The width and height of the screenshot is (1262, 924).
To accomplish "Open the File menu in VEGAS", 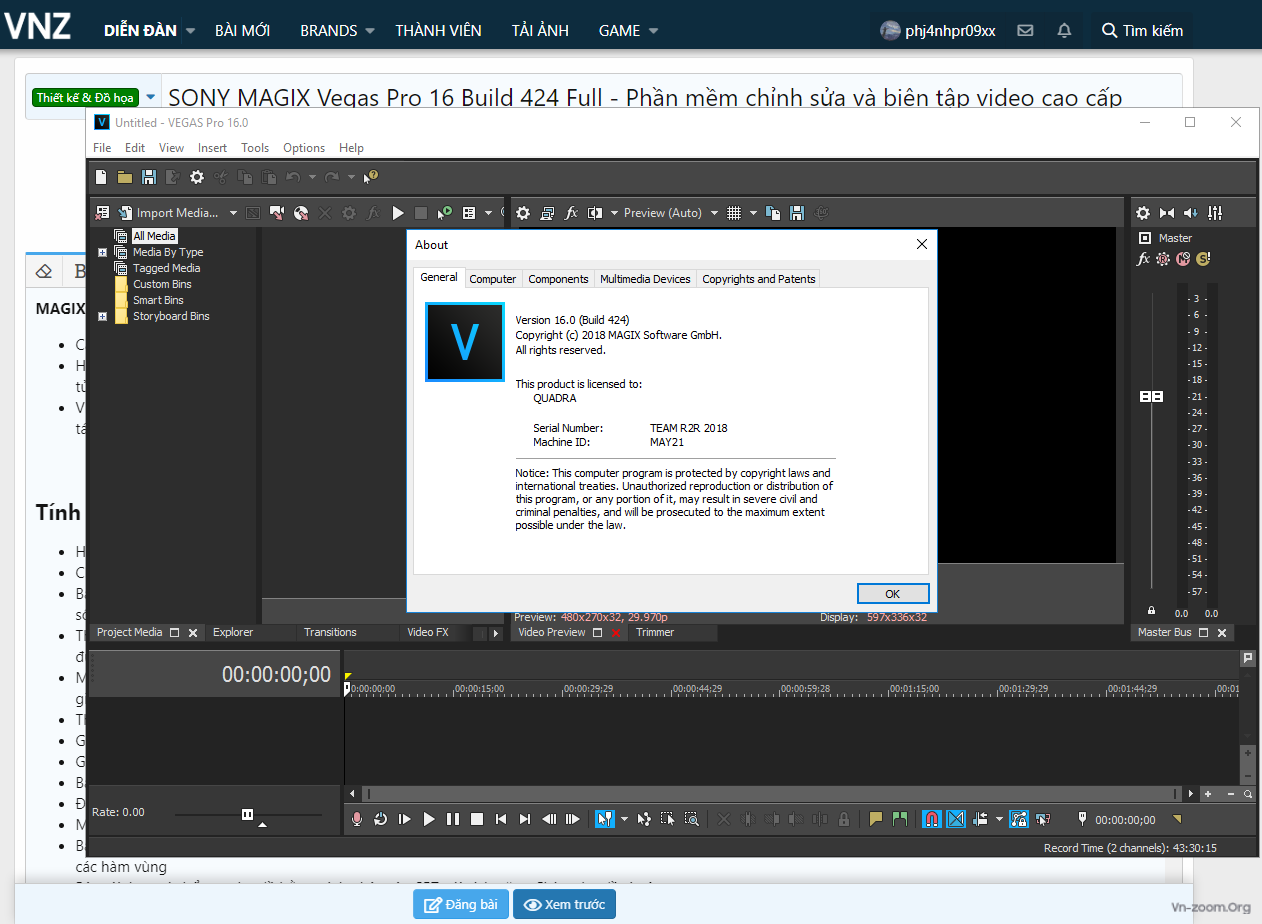I will coord(102,147).
